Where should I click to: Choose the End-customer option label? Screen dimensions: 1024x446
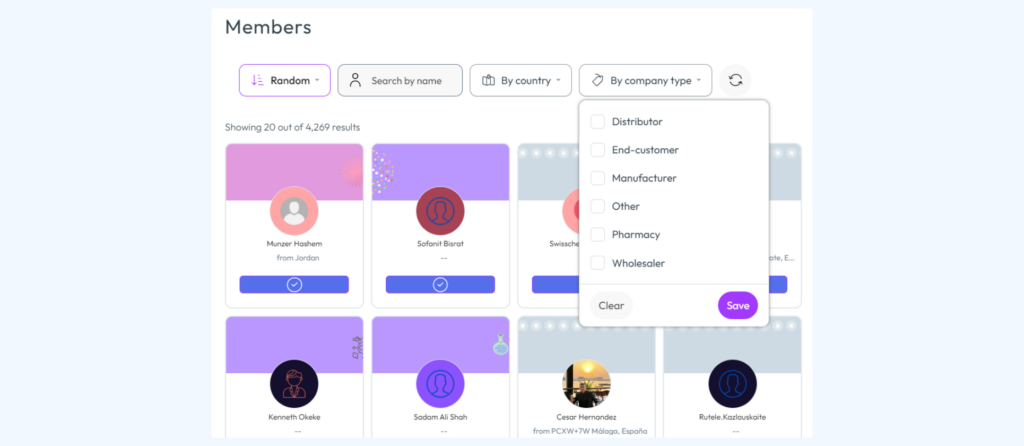pos(645,150)
